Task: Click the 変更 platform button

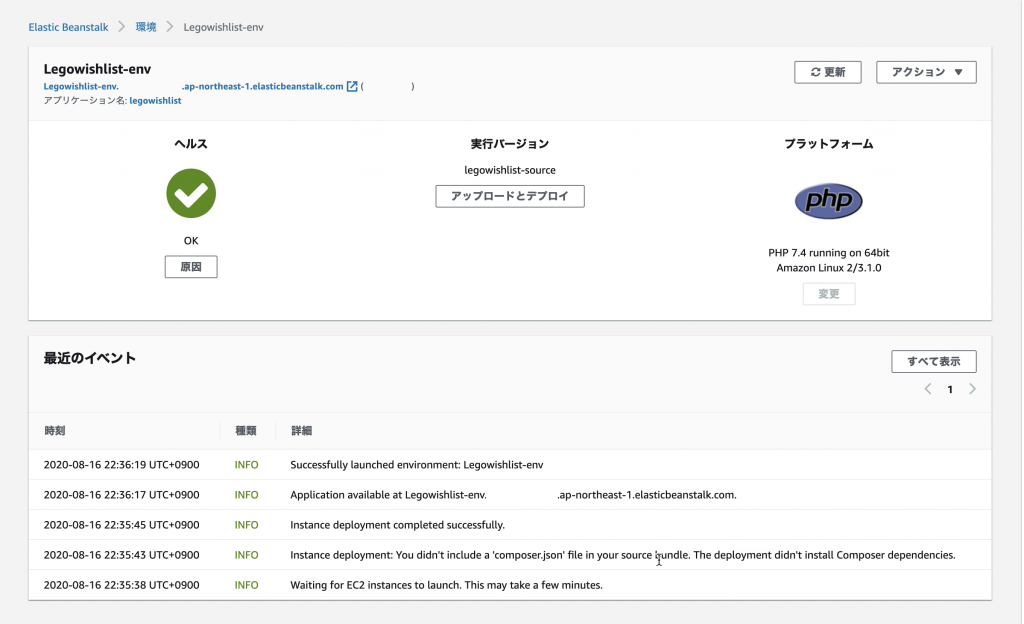Action: (829, 294)
